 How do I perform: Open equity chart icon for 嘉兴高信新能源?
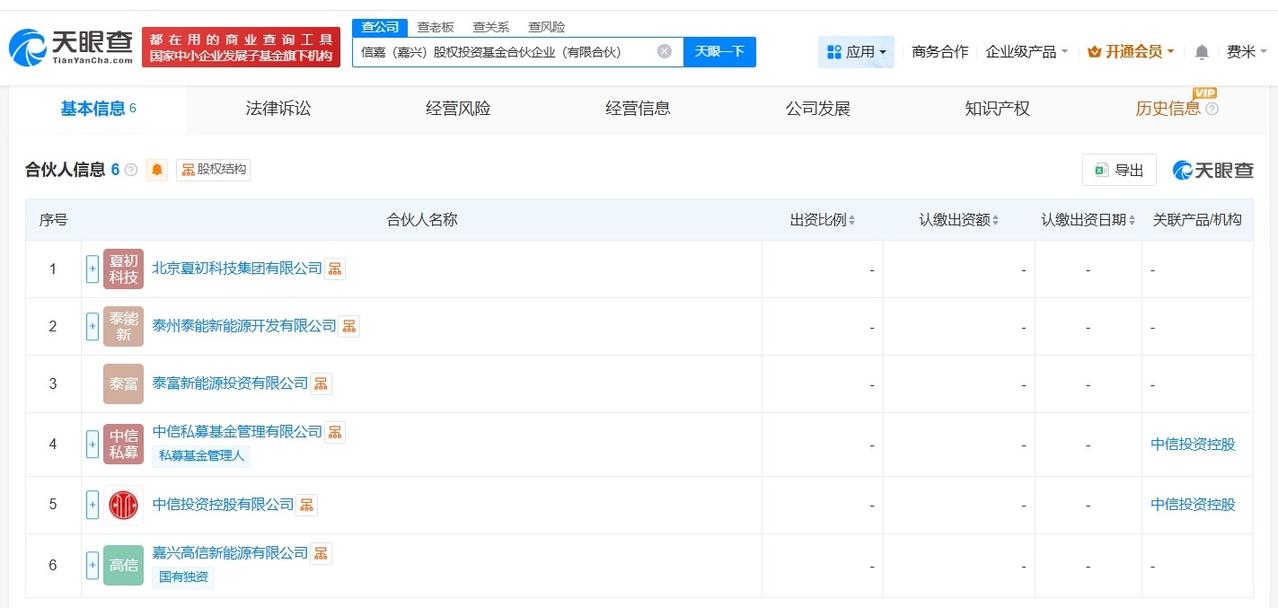321,553
